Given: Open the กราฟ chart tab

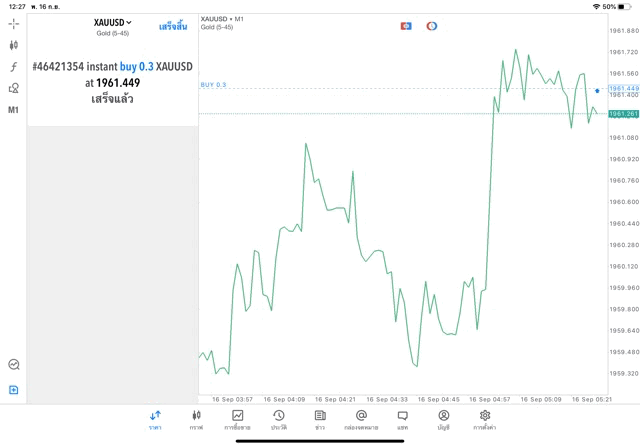Looking at the screenshot, I should 196,420.
